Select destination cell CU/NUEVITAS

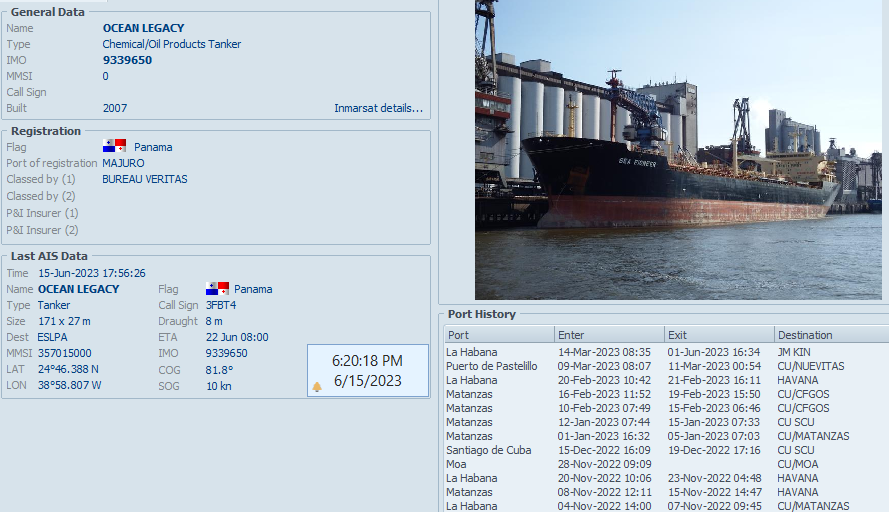tap(811, 366)
